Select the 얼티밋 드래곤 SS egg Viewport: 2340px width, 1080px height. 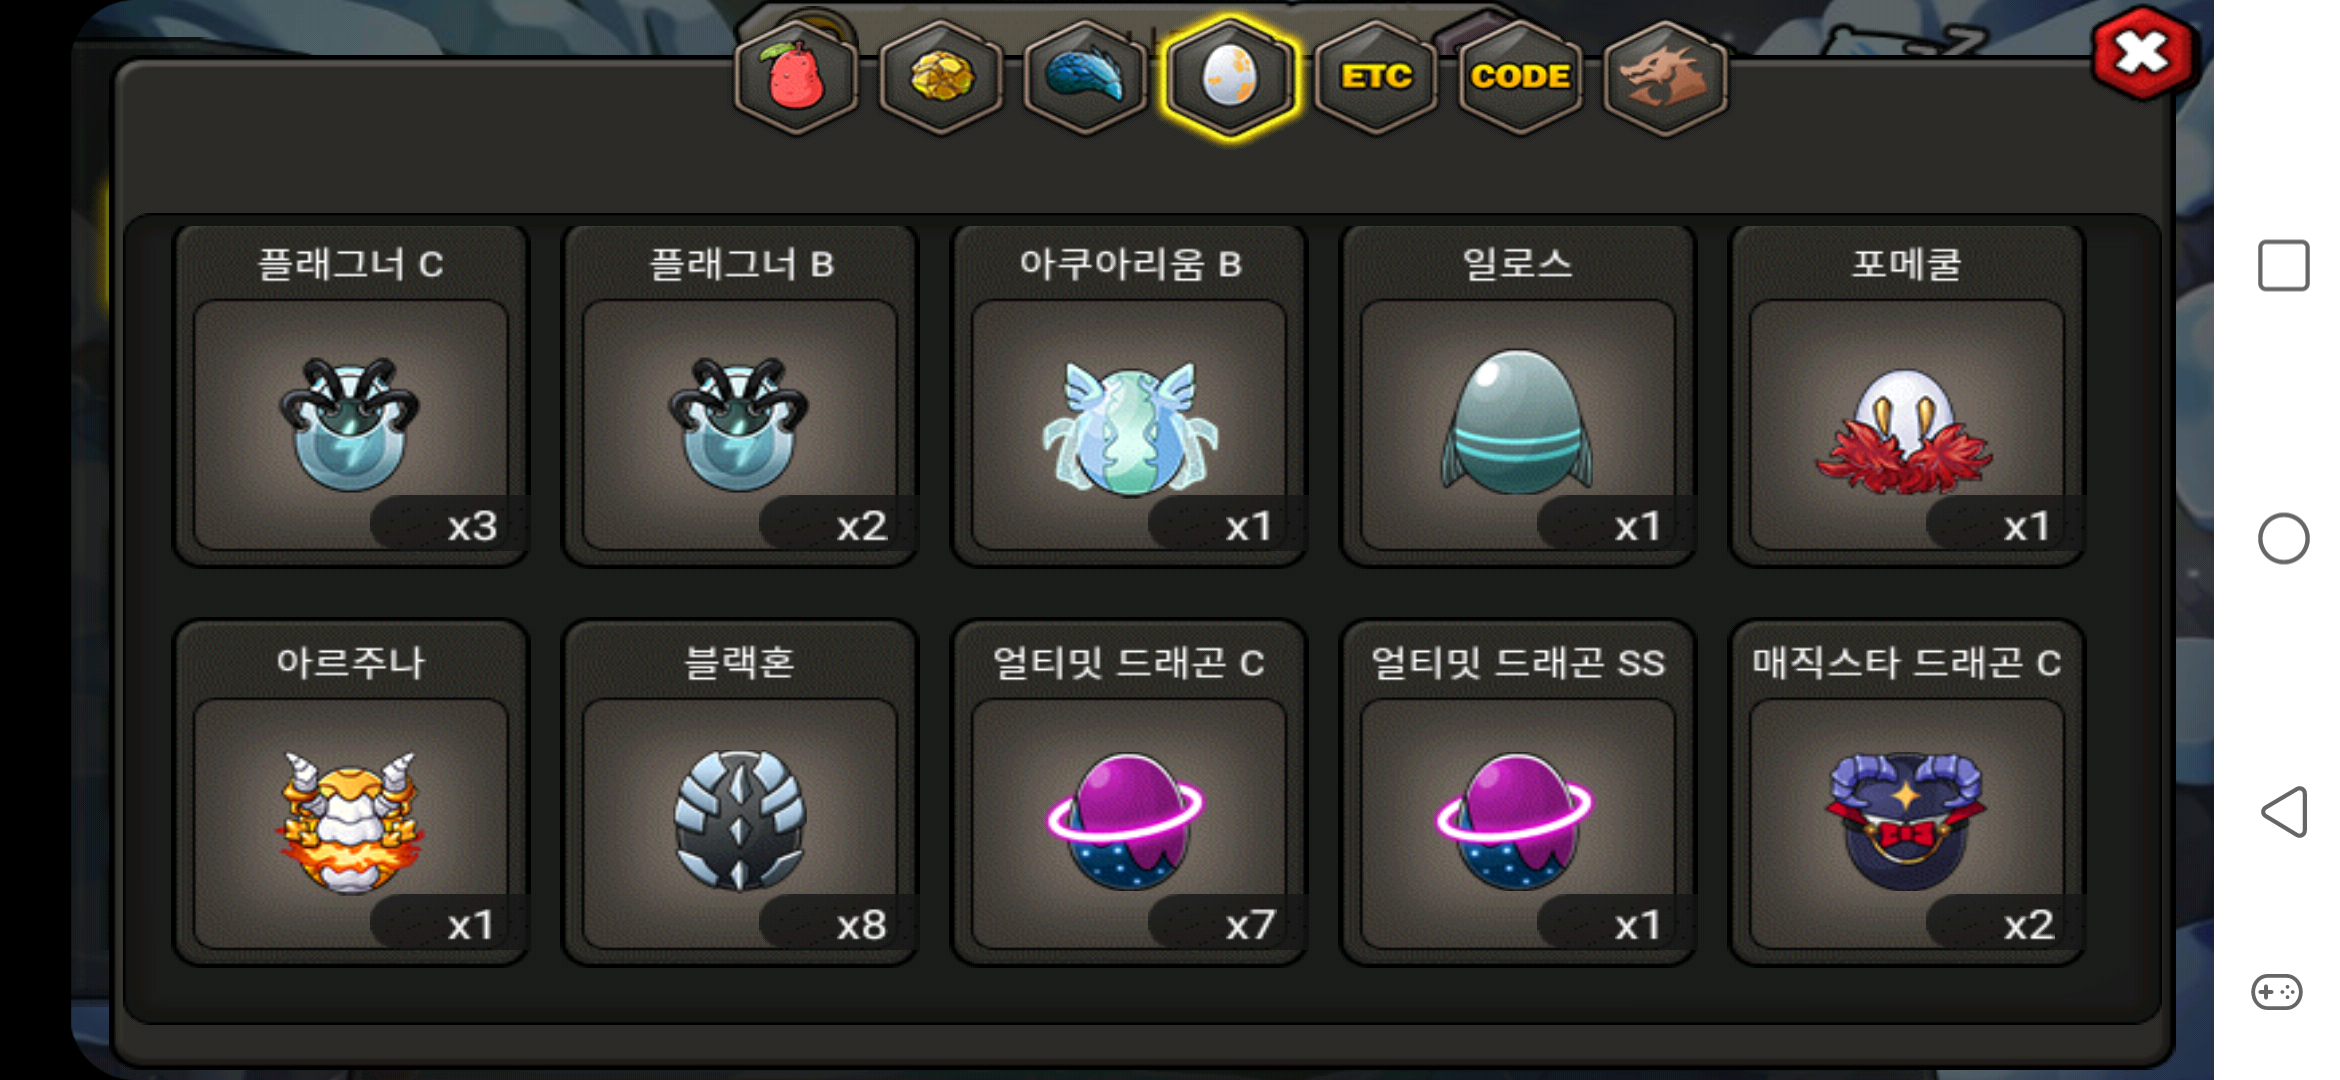click(1518, 793)
